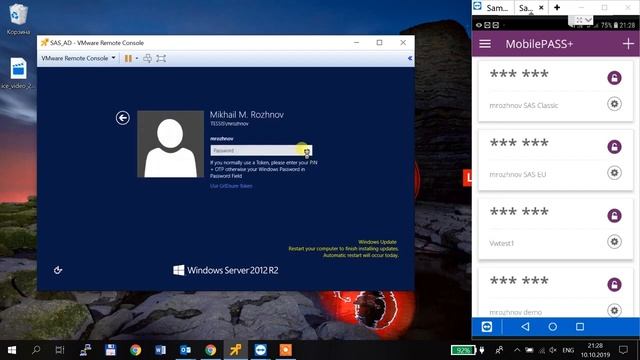Click the Ease of Access icon on login screen

pyautogui.click(x=58, y=270)
